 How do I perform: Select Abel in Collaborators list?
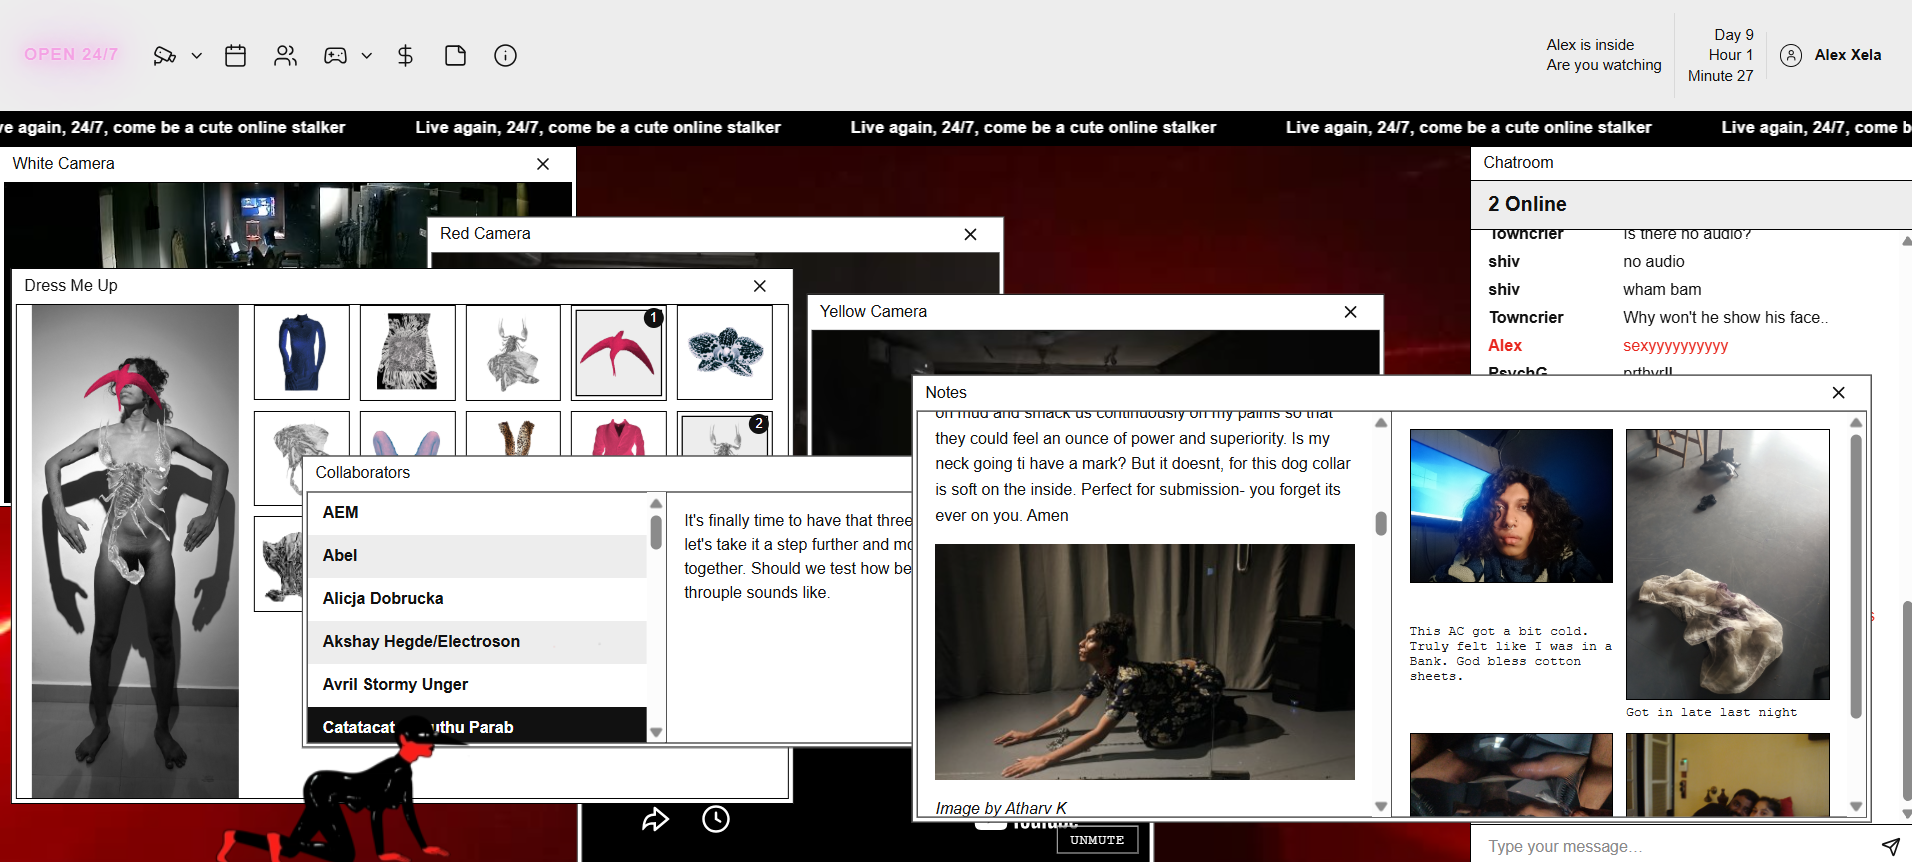point(477,556)
